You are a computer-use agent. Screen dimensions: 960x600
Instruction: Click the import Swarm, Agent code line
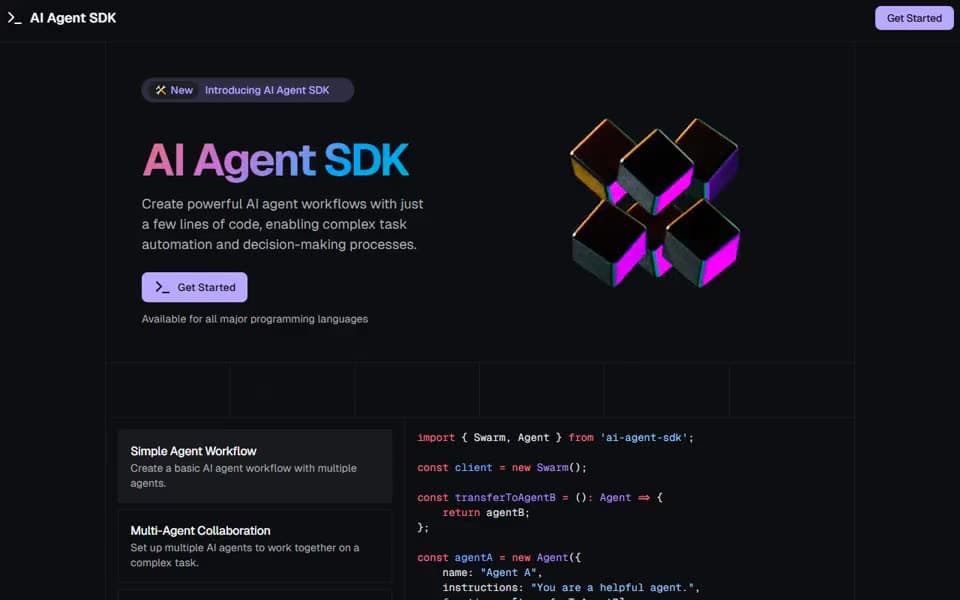click(555, 438)
